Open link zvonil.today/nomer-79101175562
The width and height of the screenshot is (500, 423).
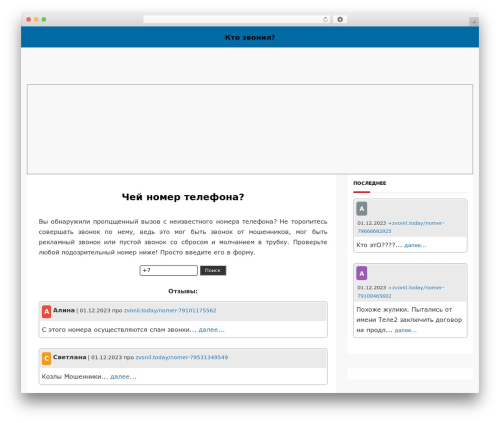point(170,310)
